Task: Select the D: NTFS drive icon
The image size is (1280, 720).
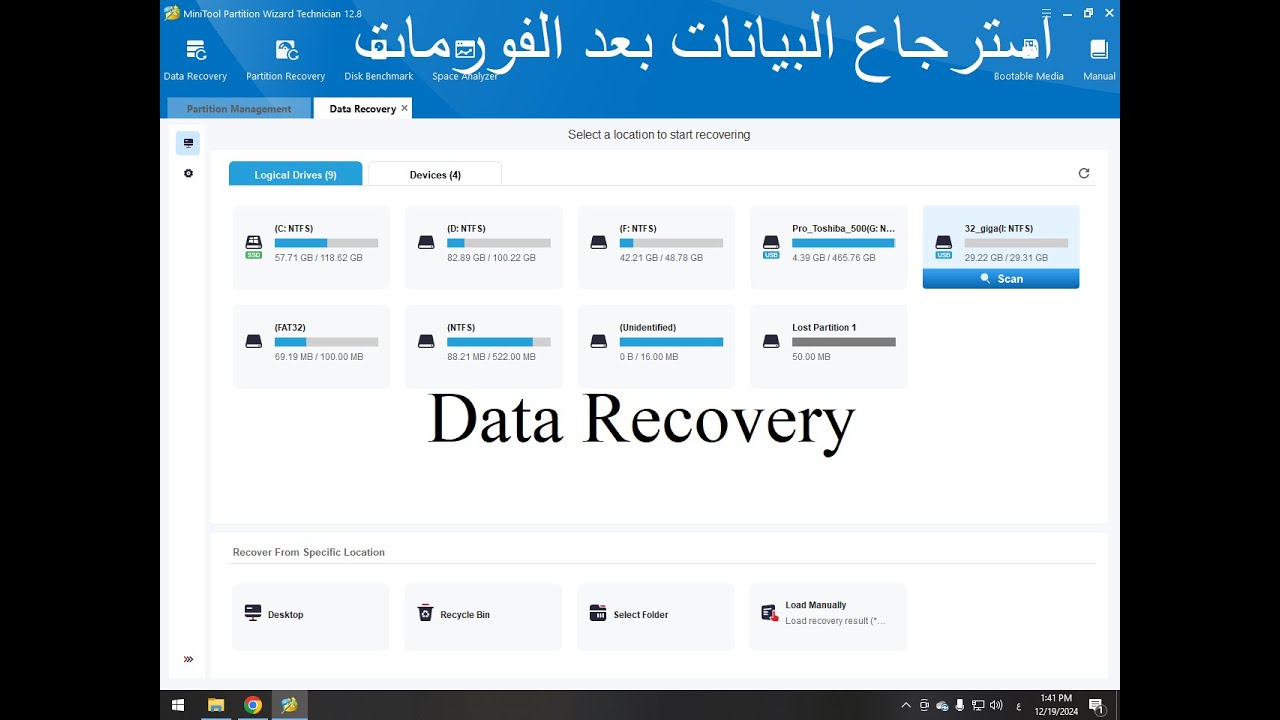Action: click(x=426, y=243)
